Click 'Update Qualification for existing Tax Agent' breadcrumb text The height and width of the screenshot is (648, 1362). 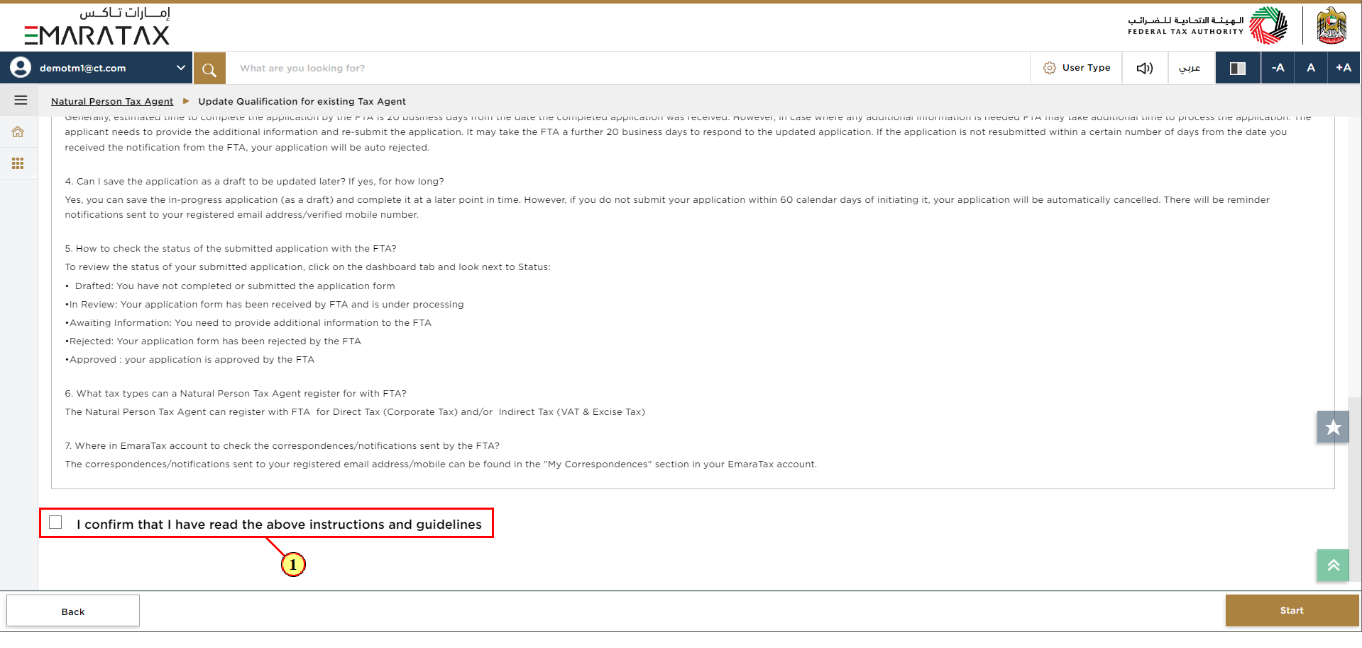tap(302, 102)
